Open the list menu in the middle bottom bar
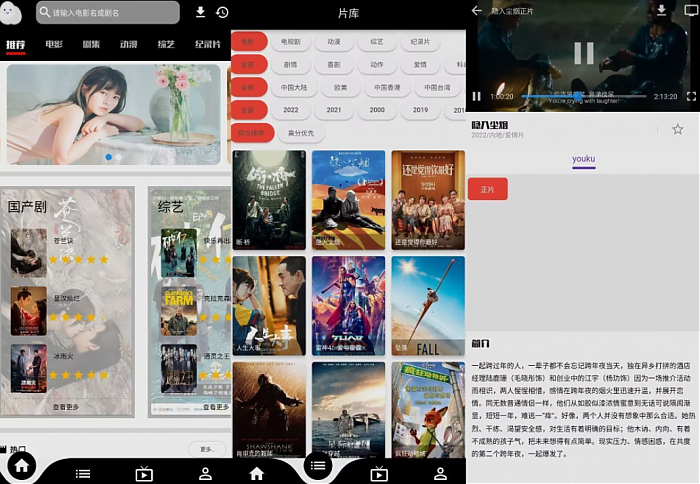Screen dimensions: 700x484 (318, 465)
